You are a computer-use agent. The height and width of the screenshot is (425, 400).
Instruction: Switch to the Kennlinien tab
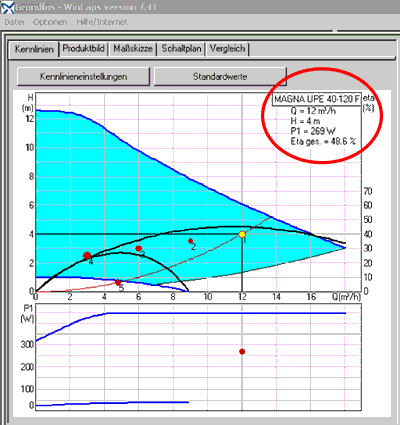(x=34, y=49)
